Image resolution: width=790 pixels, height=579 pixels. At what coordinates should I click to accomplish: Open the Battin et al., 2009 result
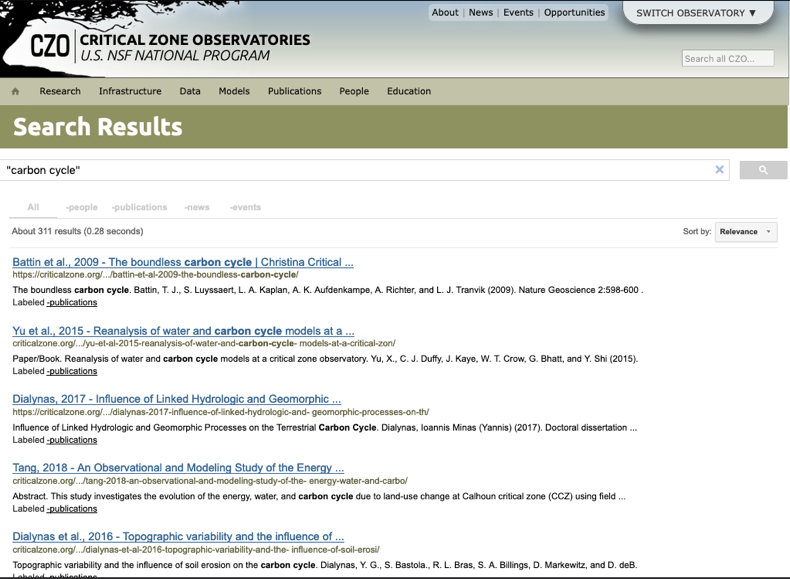[x=182, y=262]
